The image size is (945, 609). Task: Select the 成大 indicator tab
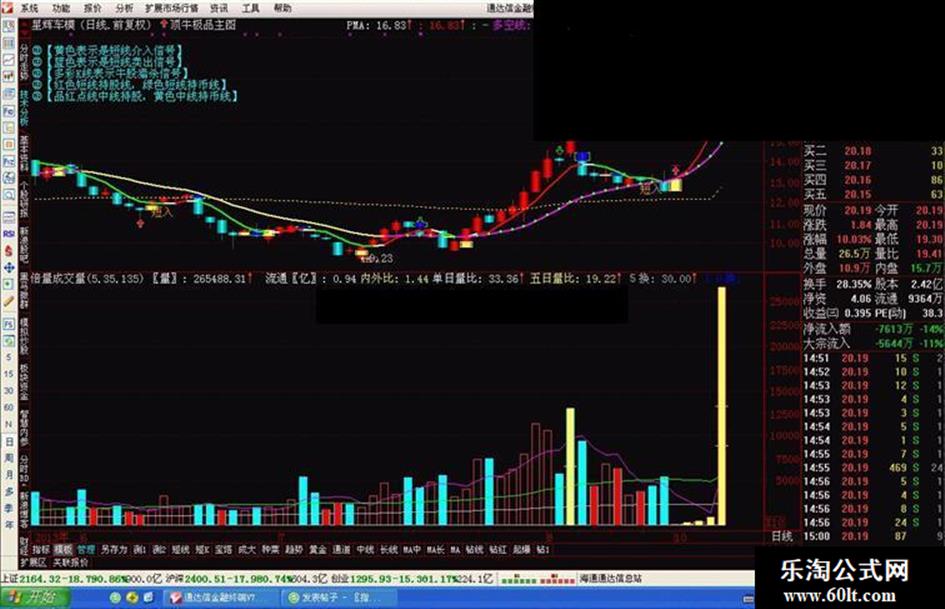[x=247, y=550]
